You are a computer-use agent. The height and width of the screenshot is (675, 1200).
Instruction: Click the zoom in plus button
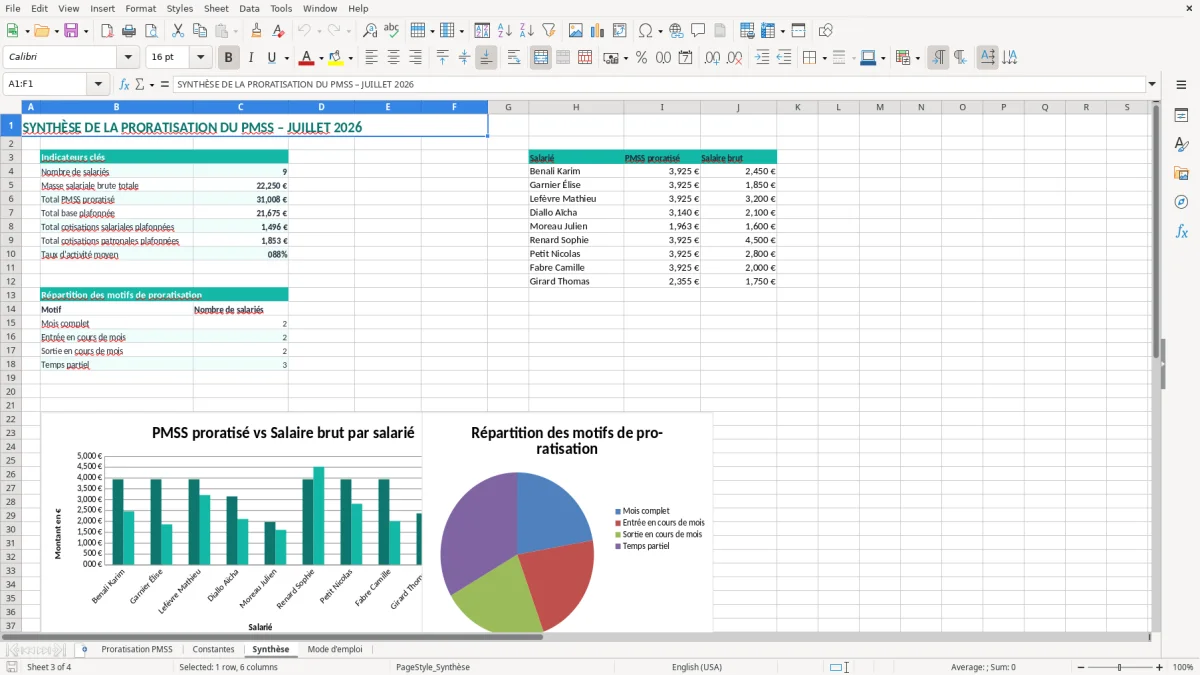pyautogui.click(x=1160, y=667)
